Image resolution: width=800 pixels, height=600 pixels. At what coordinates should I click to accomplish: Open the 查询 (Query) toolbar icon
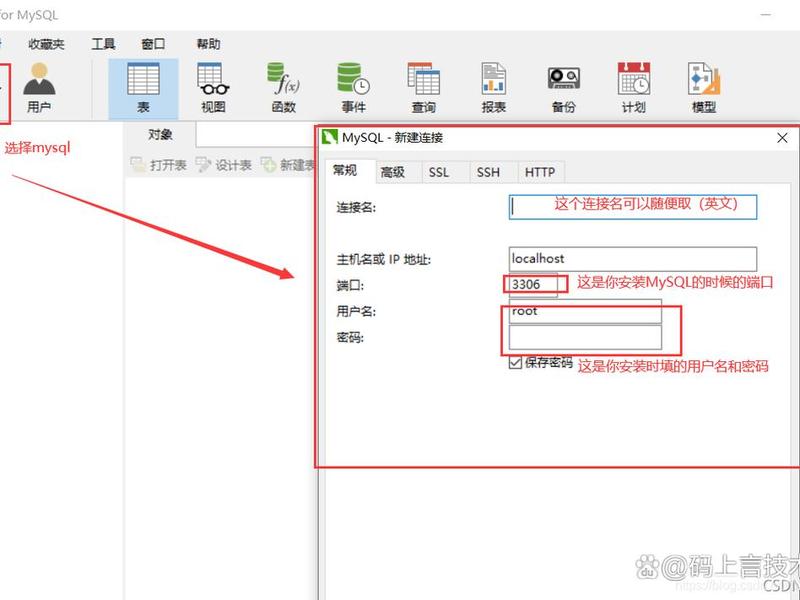423,88
